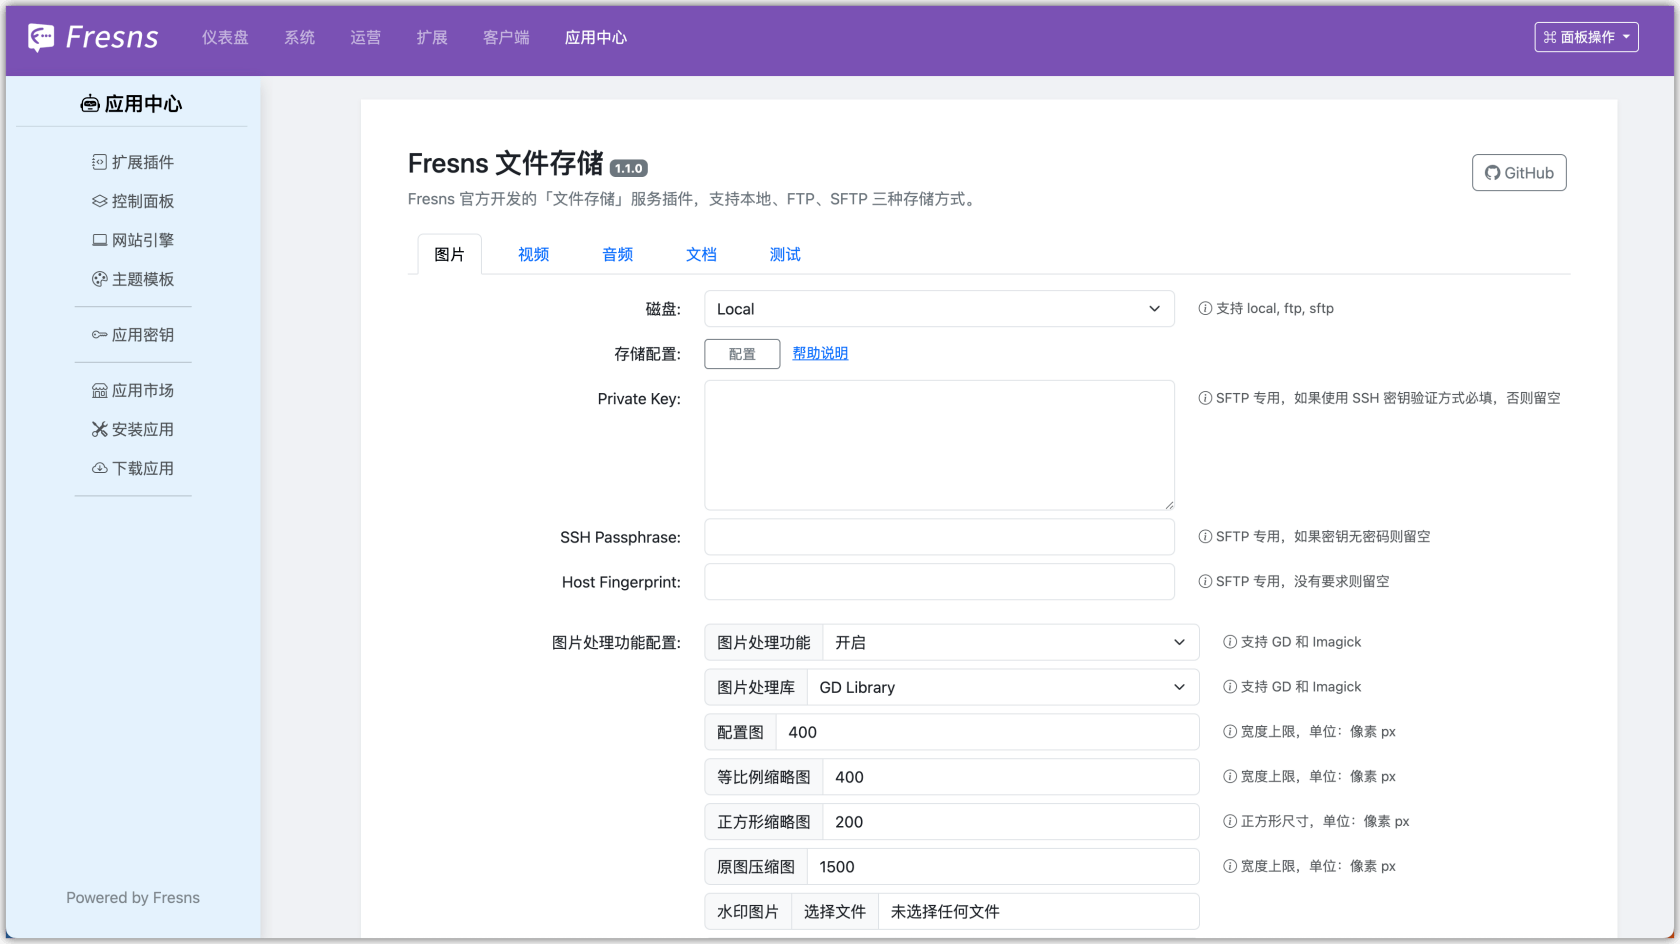This screenshot has height=944, width=1680.
Task: Click the Private Key text area
Action: [939, 445]
